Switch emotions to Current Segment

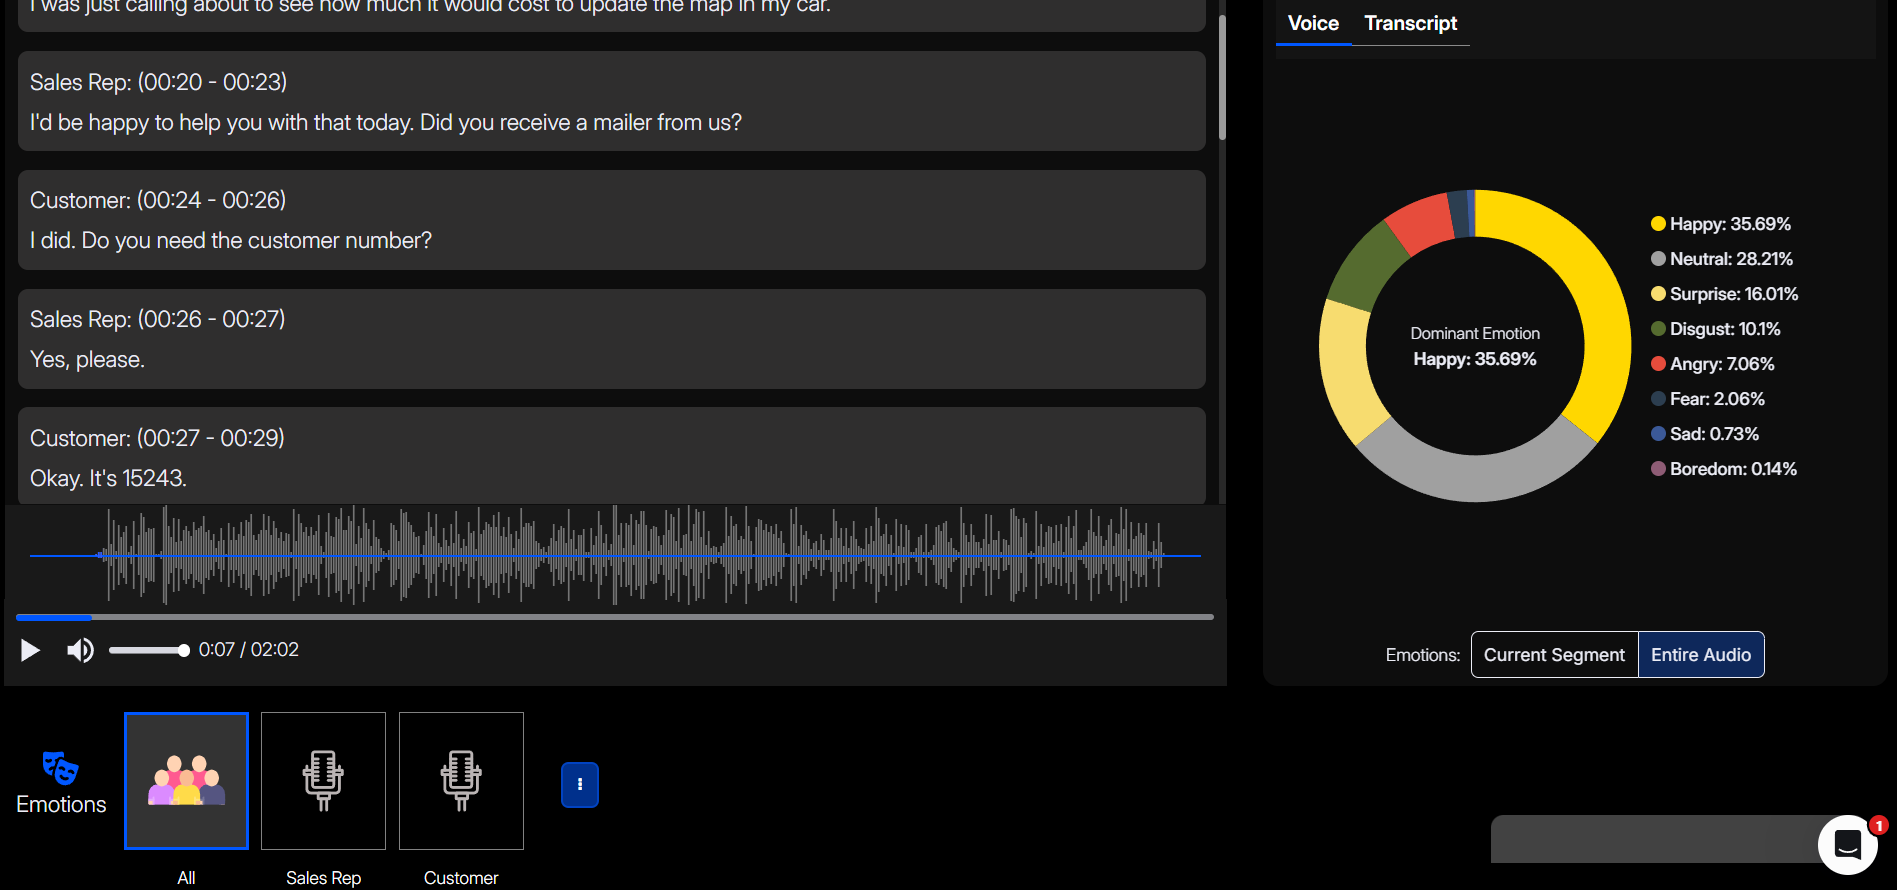1554,655
